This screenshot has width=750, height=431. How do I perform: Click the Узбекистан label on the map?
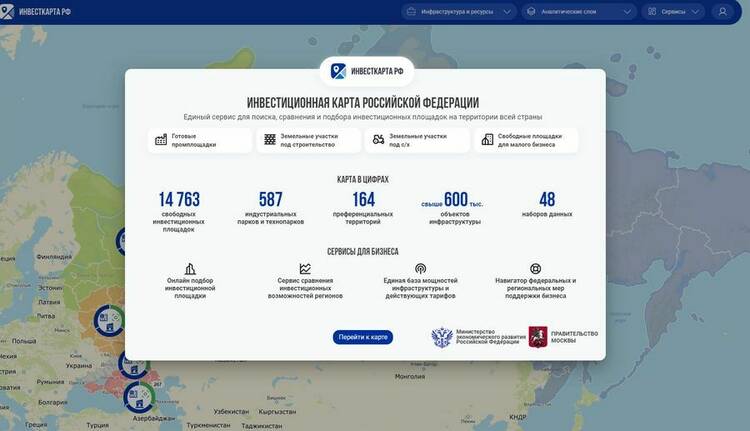[232, 411]
